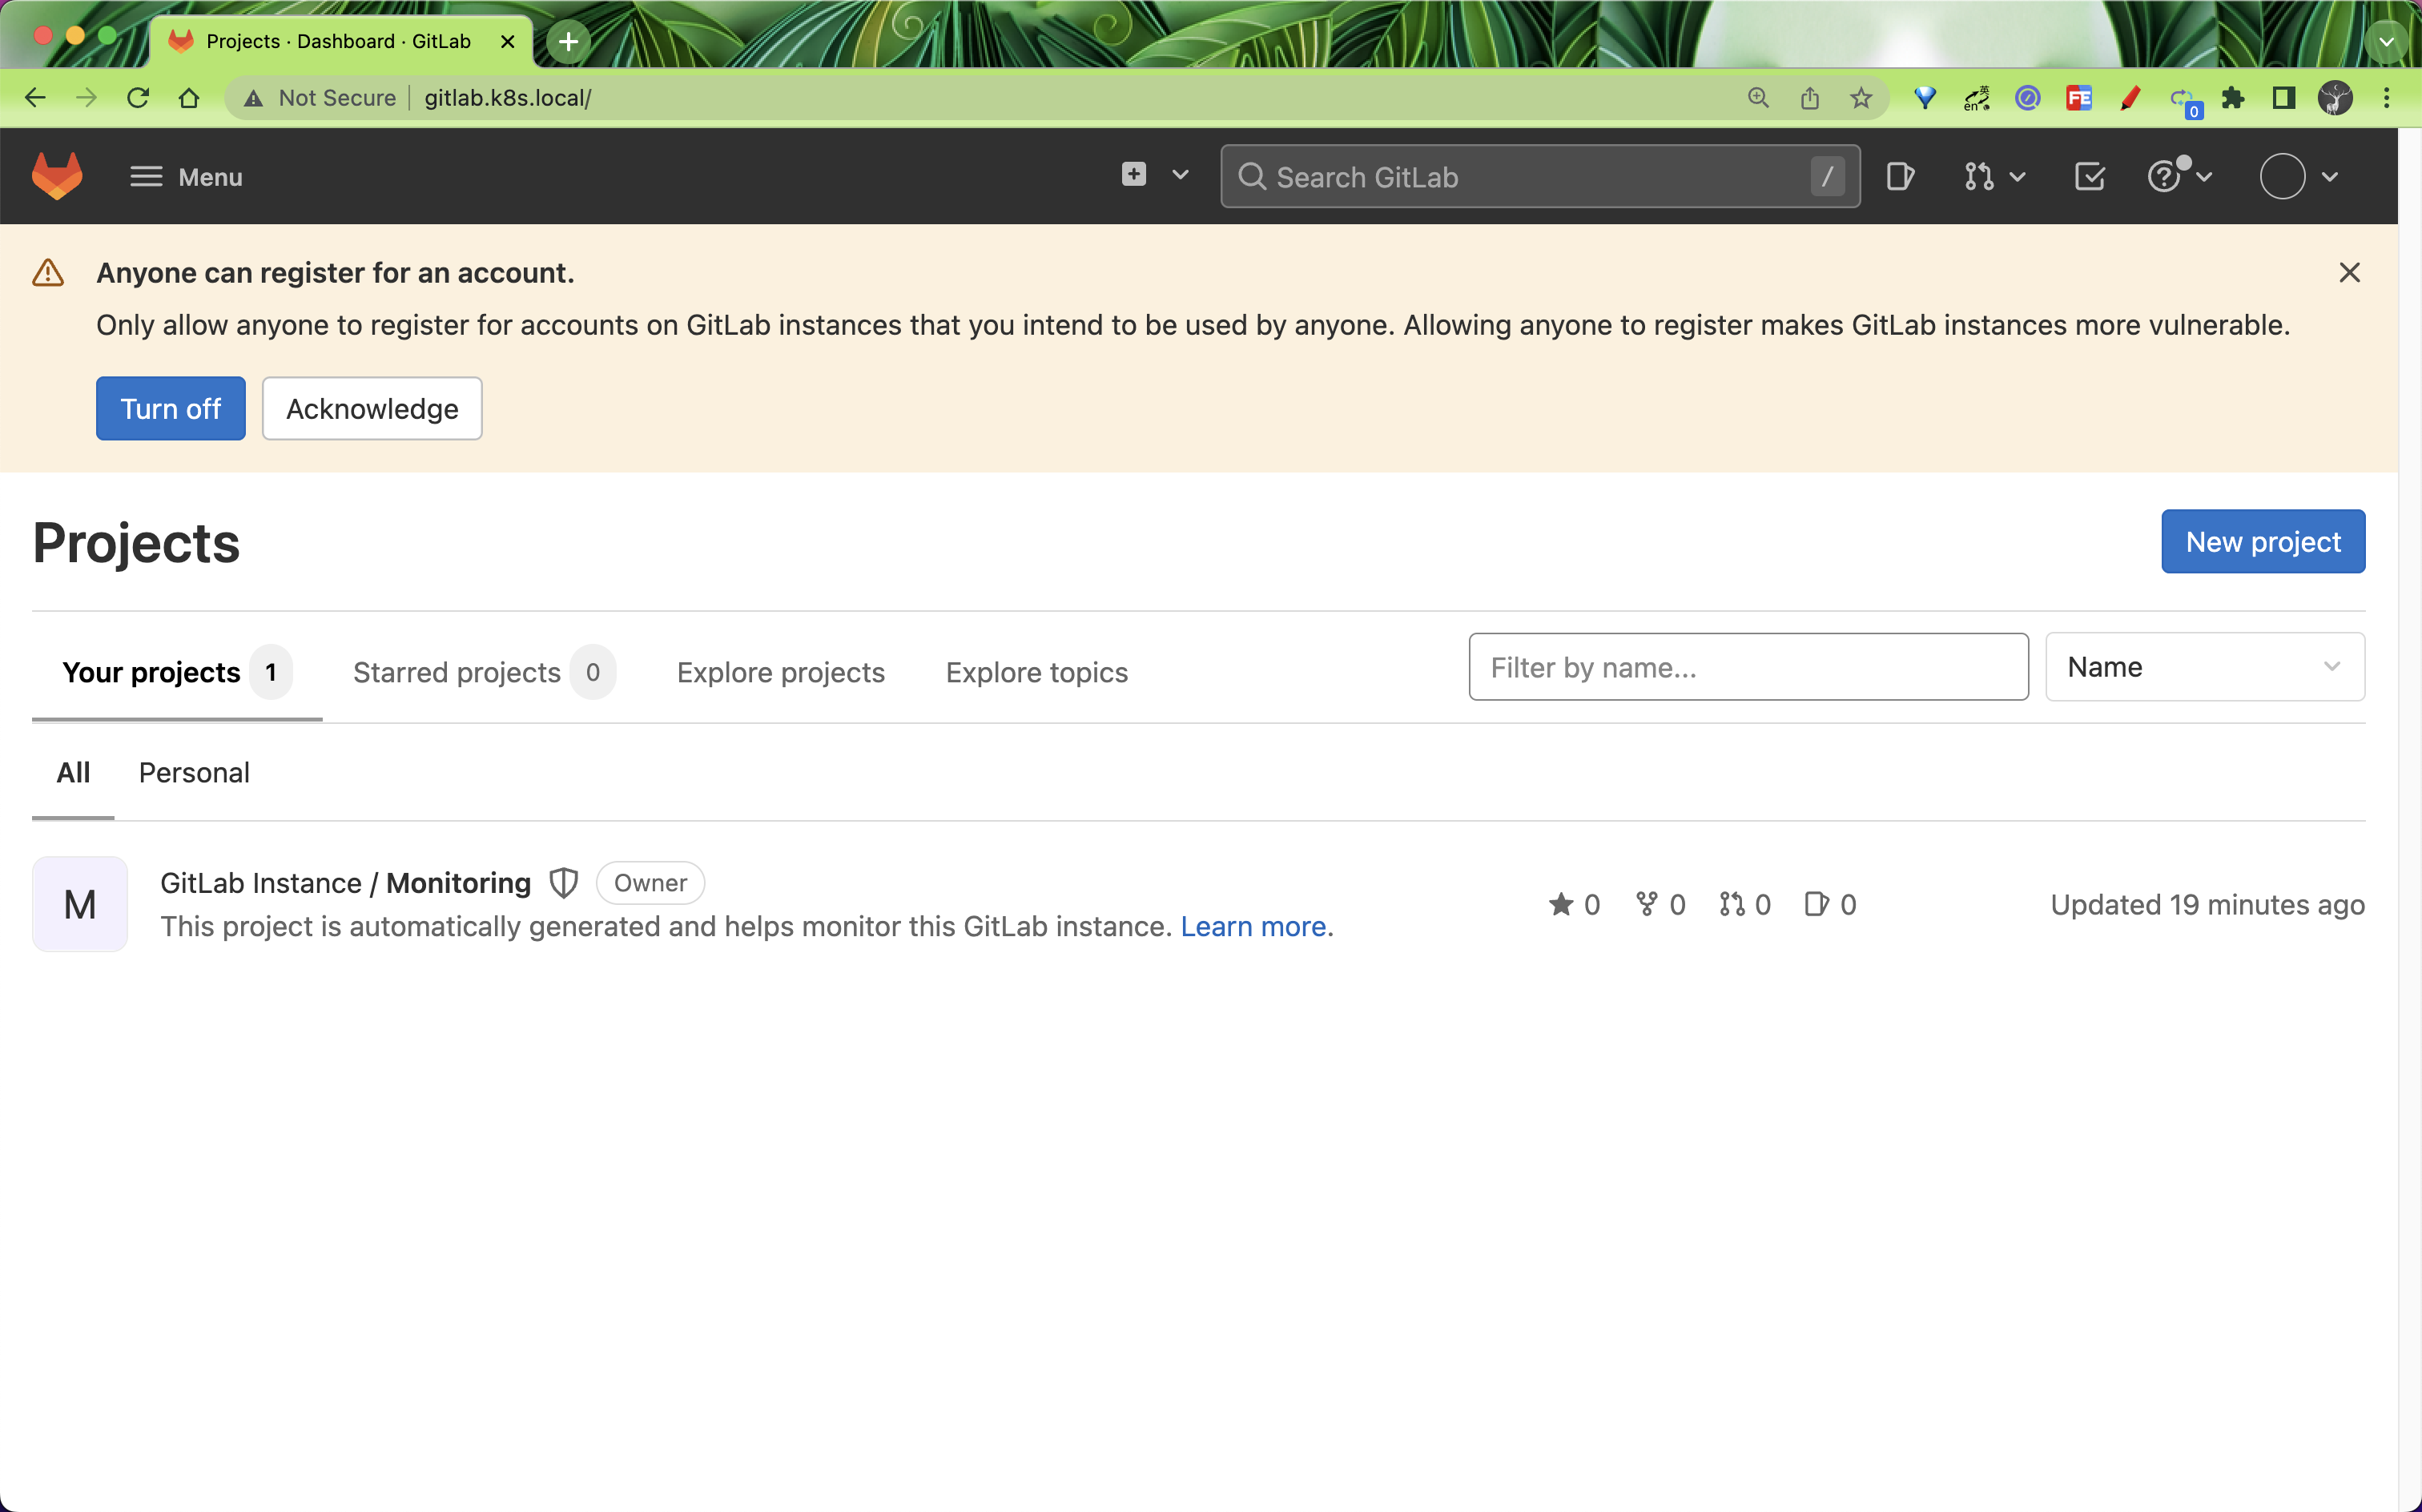
Task: Click the Monitoring project M avatar
Action: click(x=80, y=904)
